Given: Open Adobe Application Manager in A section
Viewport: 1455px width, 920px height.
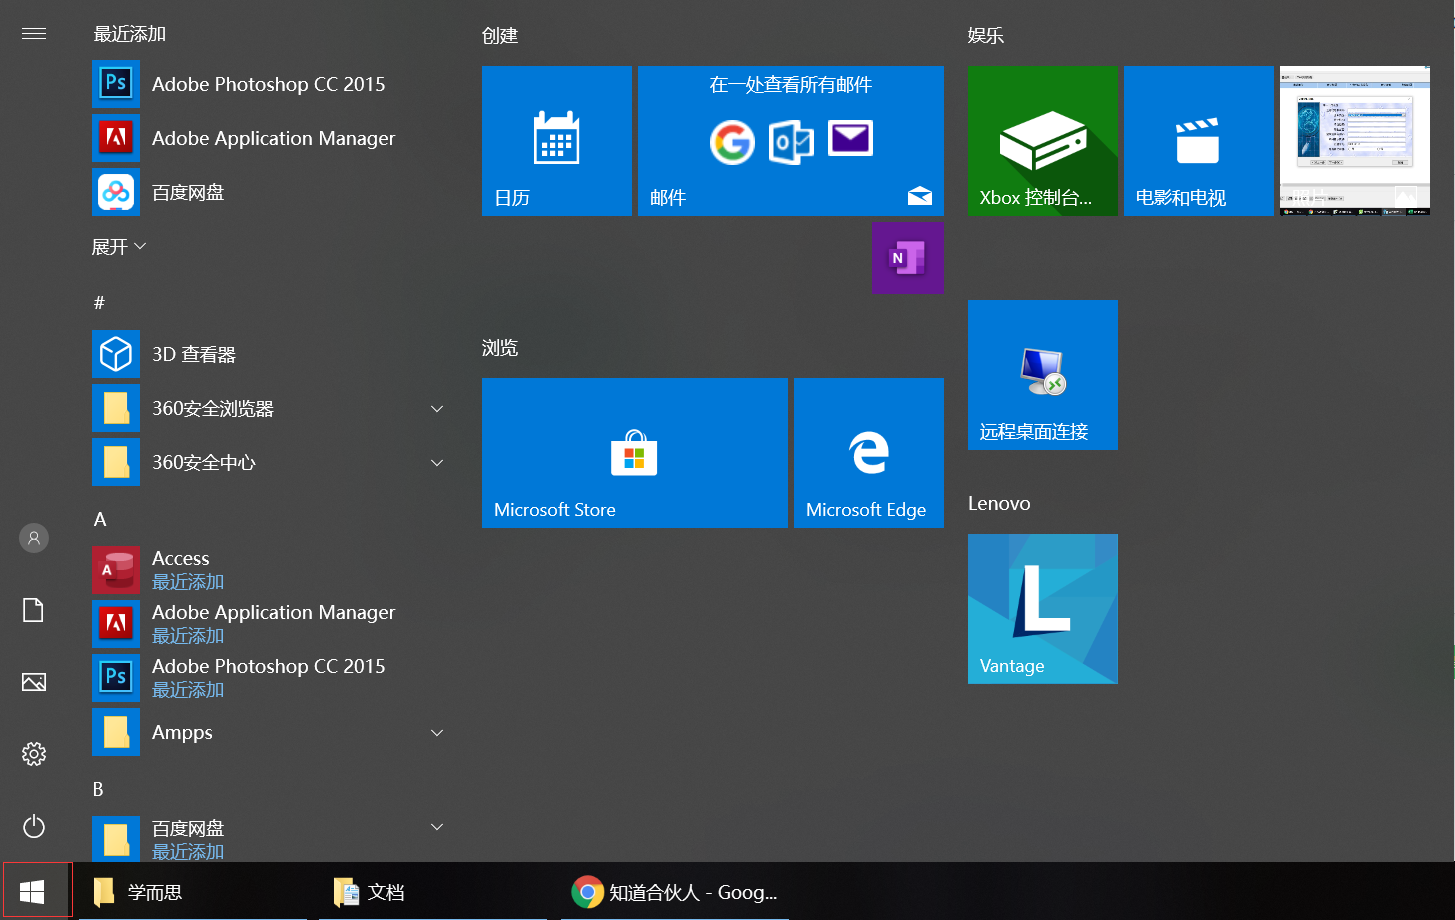Looking at the screenshot, I should 270,624.
